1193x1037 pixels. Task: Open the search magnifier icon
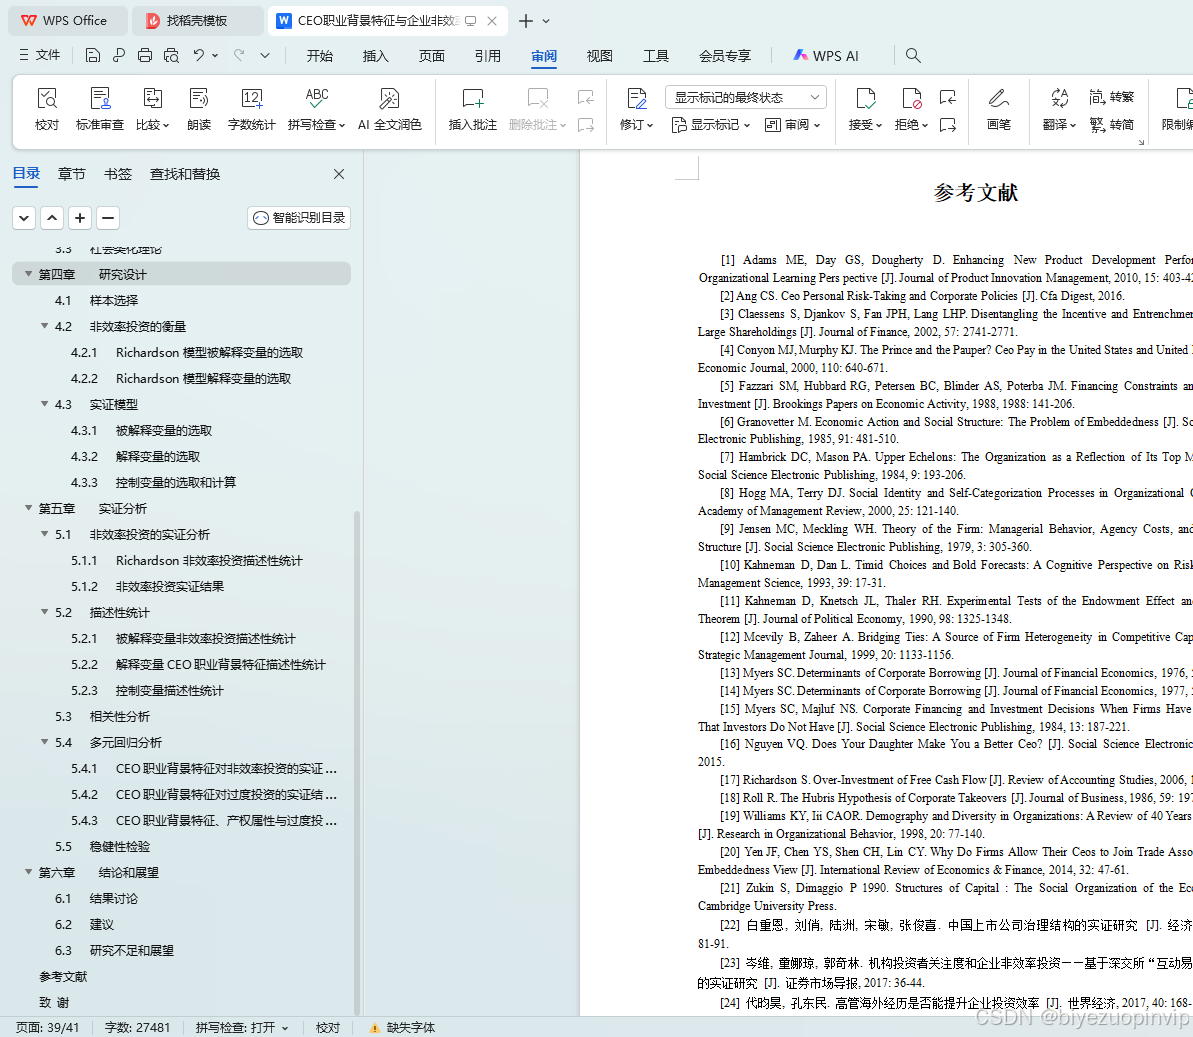(913, 55)
